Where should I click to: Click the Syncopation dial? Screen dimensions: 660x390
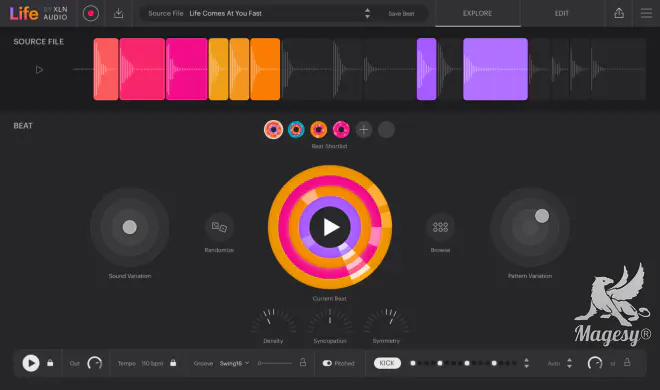pyautogui.click(x=330, y=321)
